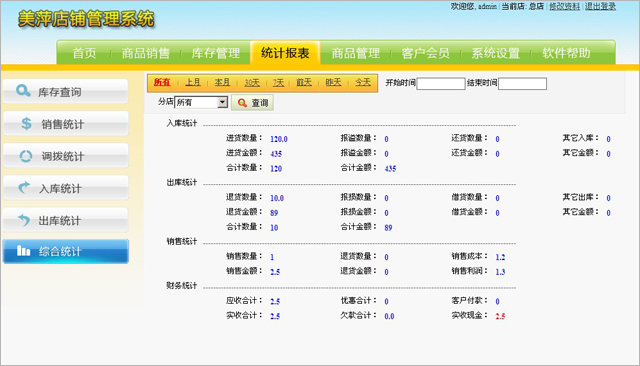Filter by 7天 time range
This screenshot has width=640, height=366.
click(278, 83)
